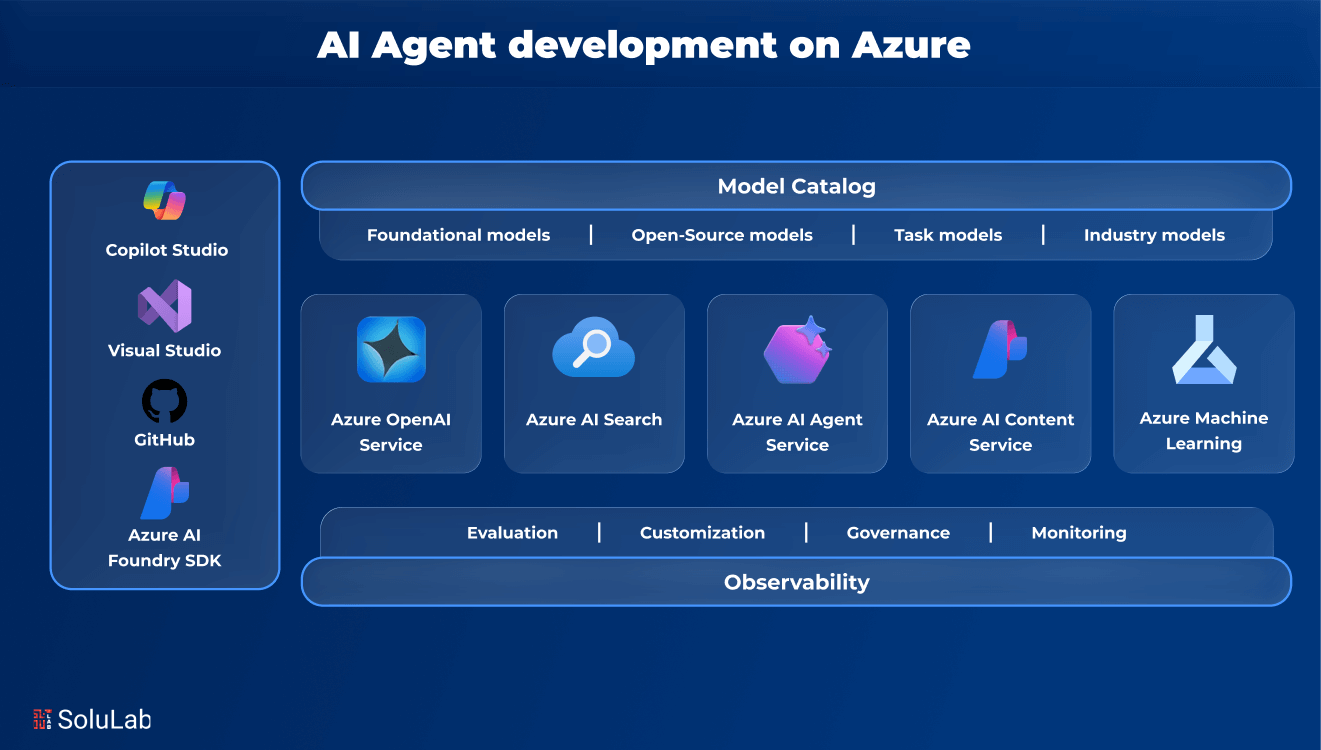Click the Monitoring label
The image size is (1321, 750).
(1079, 533)
